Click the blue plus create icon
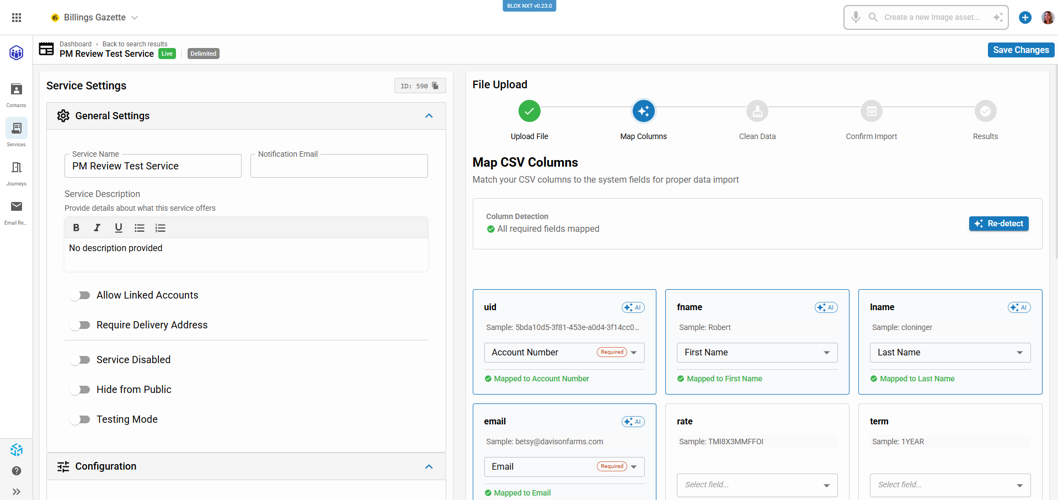Viewport: 1058px width, 500px height. click(x=1025, y=18)
